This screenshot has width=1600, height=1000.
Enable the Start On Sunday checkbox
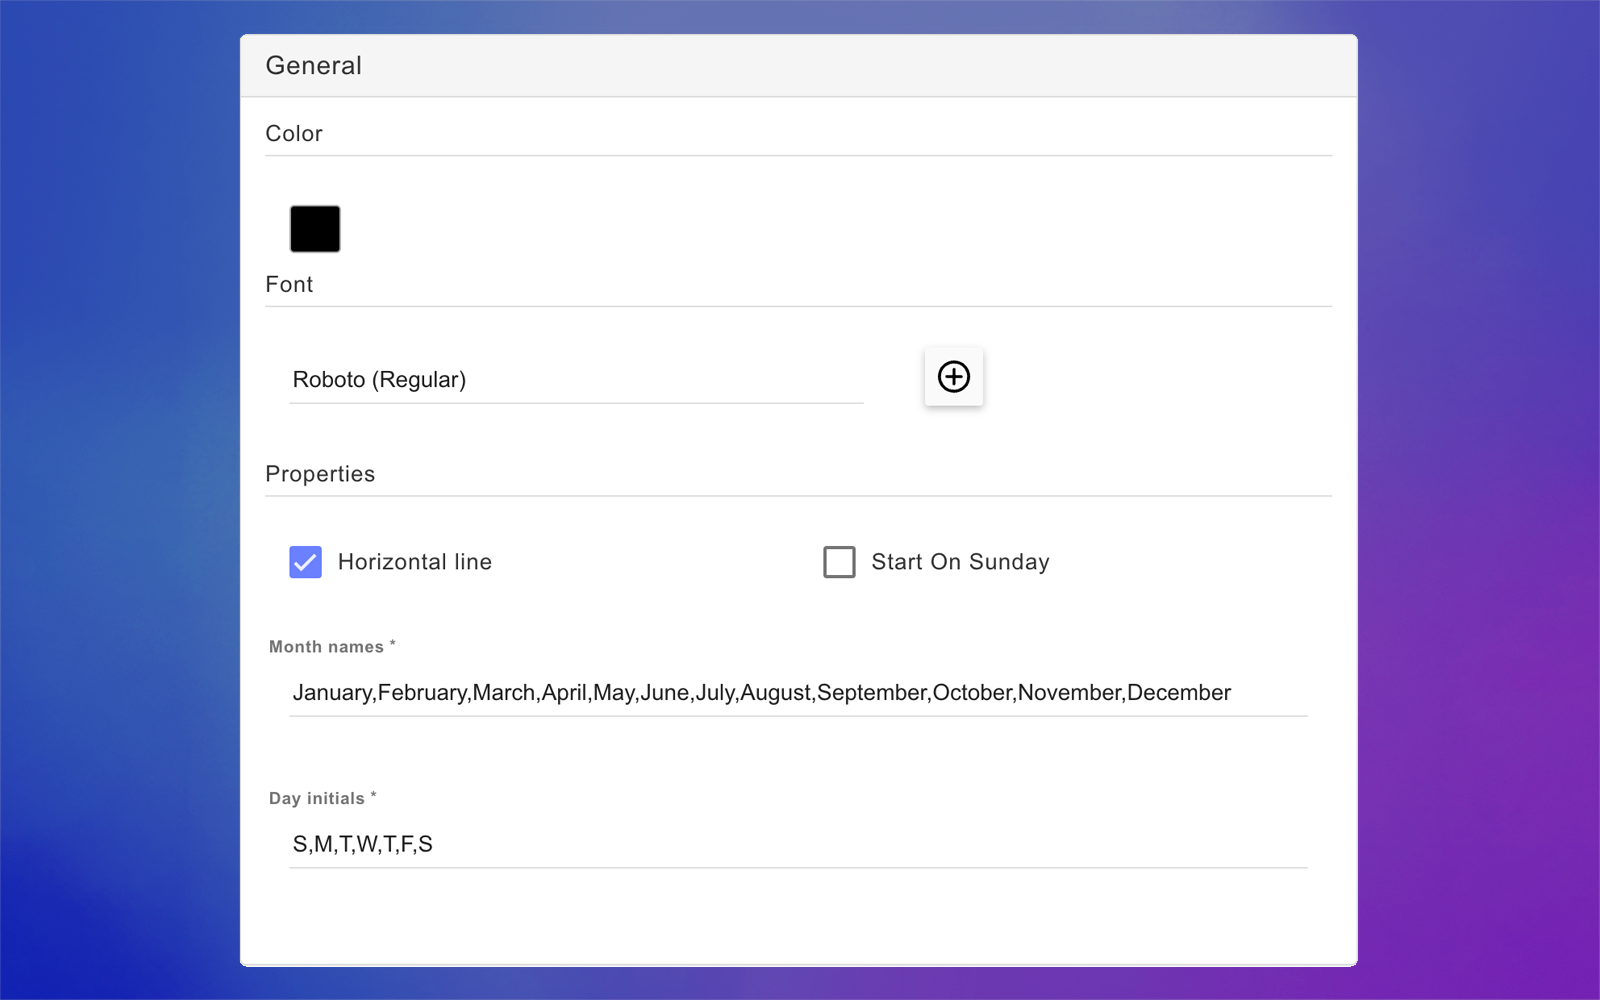[839, 562]
